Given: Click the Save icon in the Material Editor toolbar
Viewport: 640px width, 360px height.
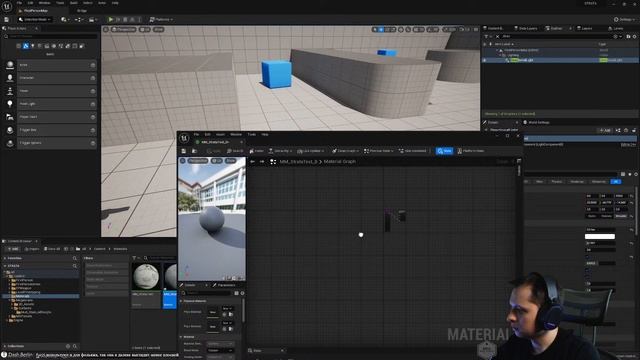Looking at the screenshot, I should point(184,151).
